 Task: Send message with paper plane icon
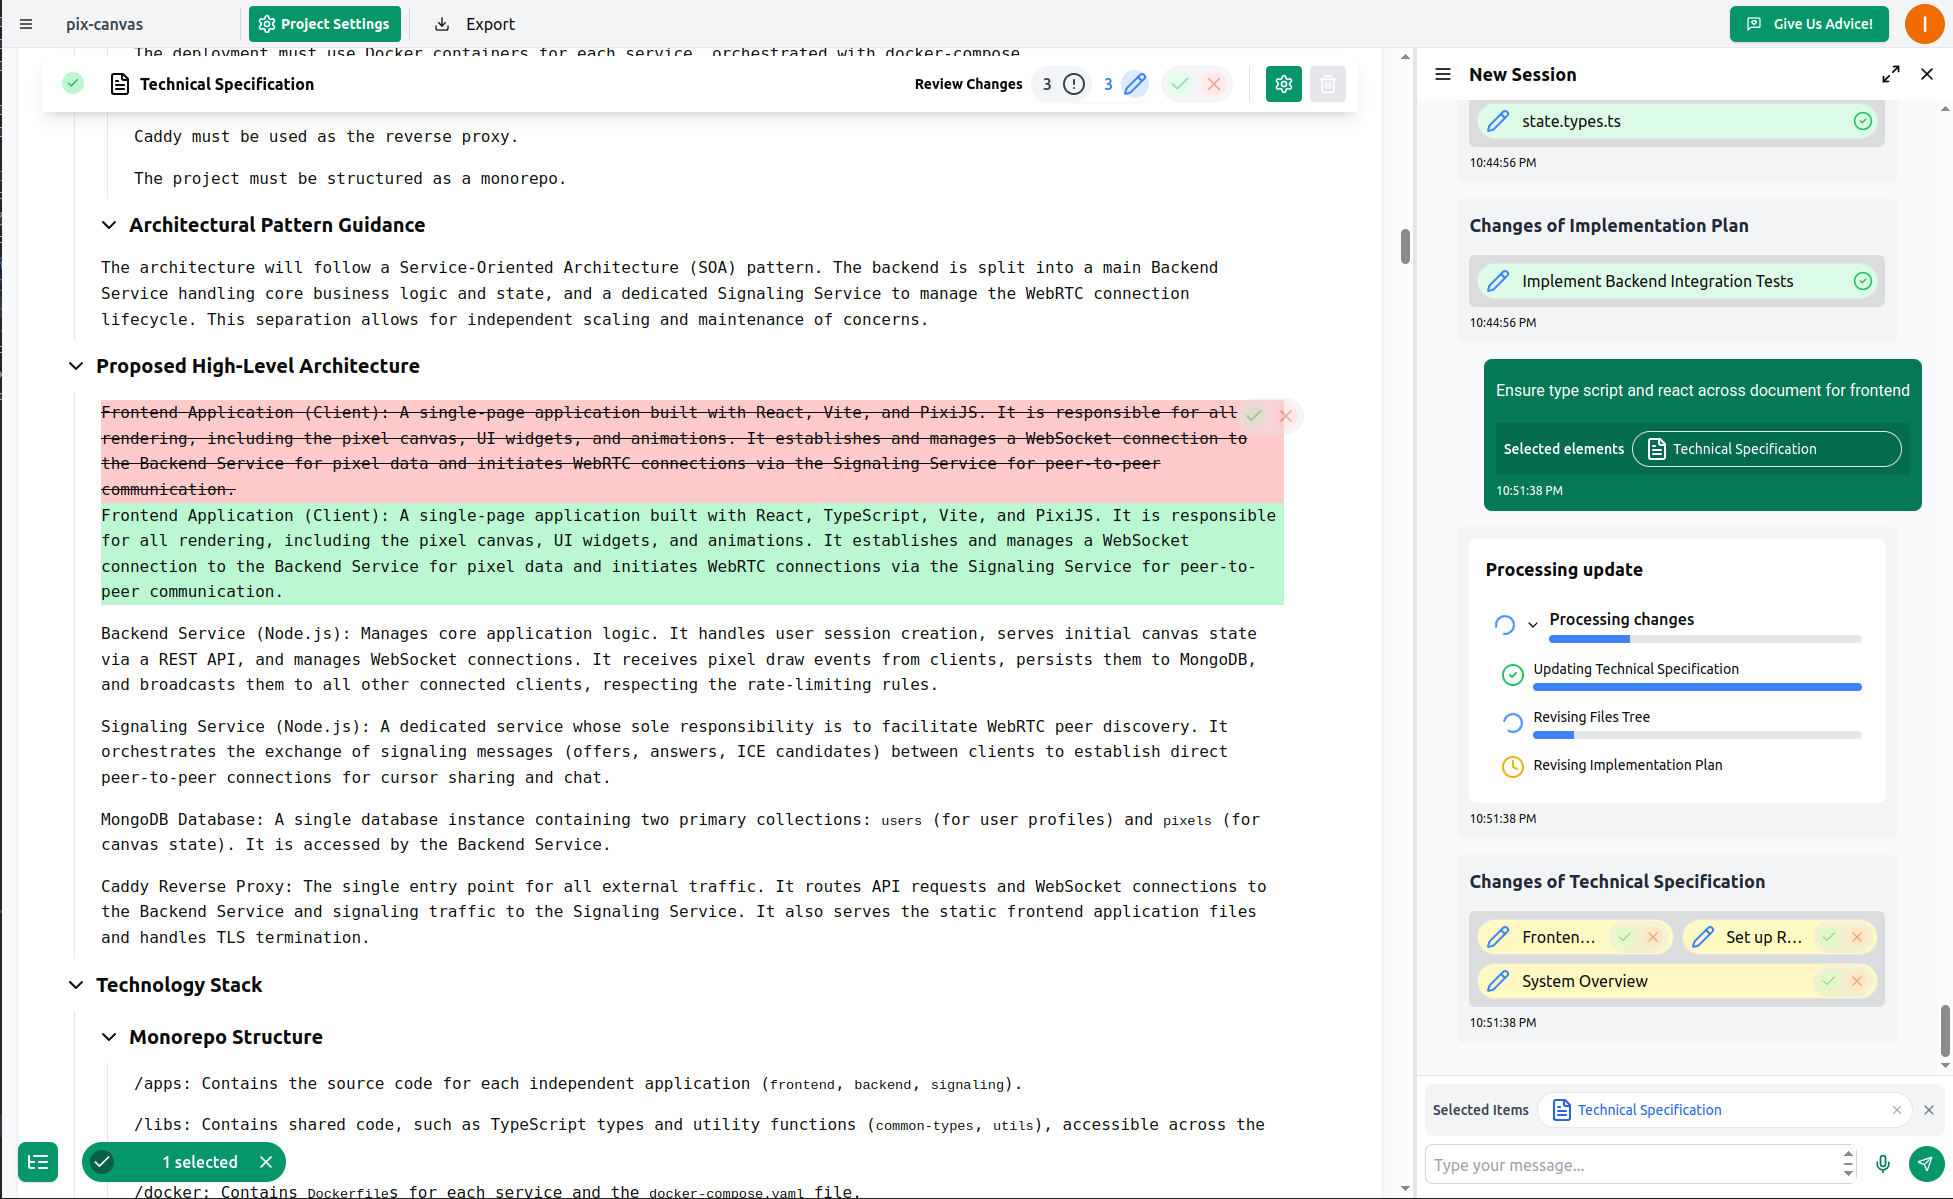tap(1926, 1163)
